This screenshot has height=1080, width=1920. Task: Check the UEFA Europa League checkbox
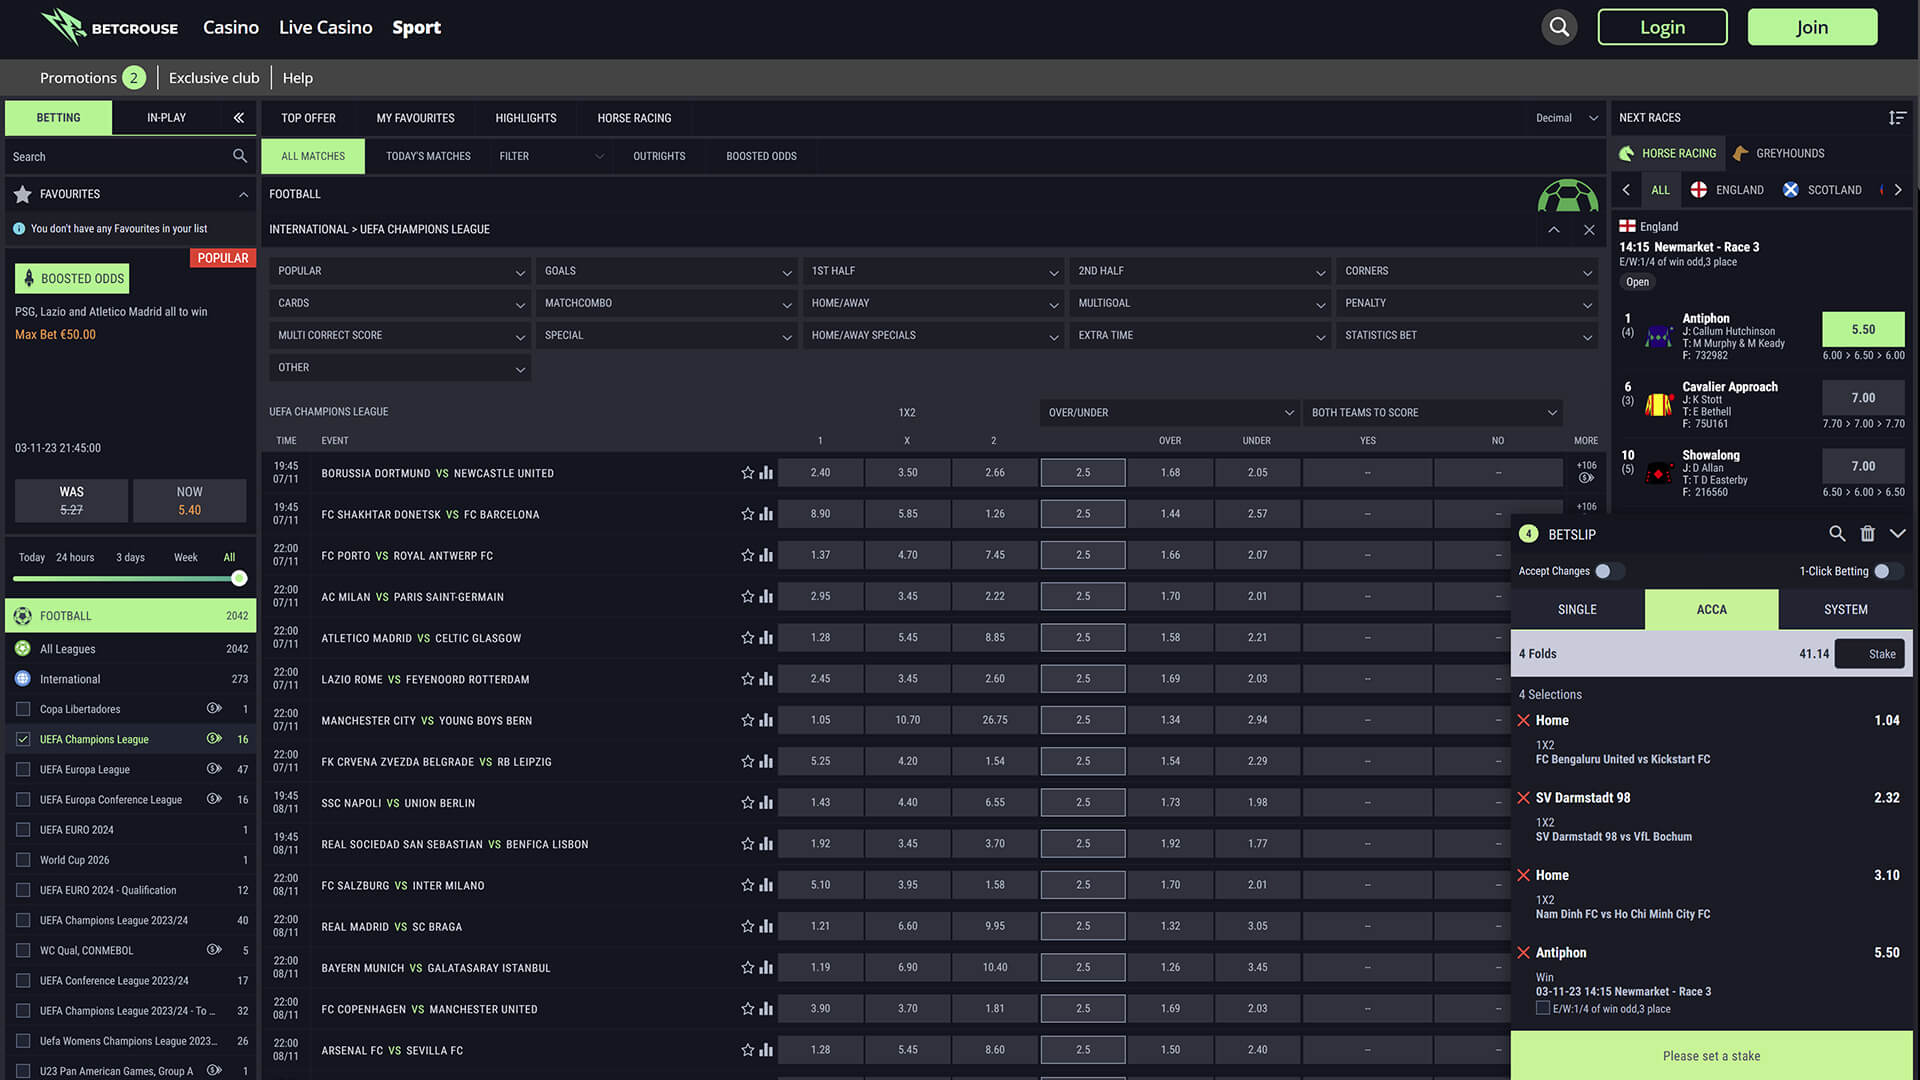click(23, 769)
